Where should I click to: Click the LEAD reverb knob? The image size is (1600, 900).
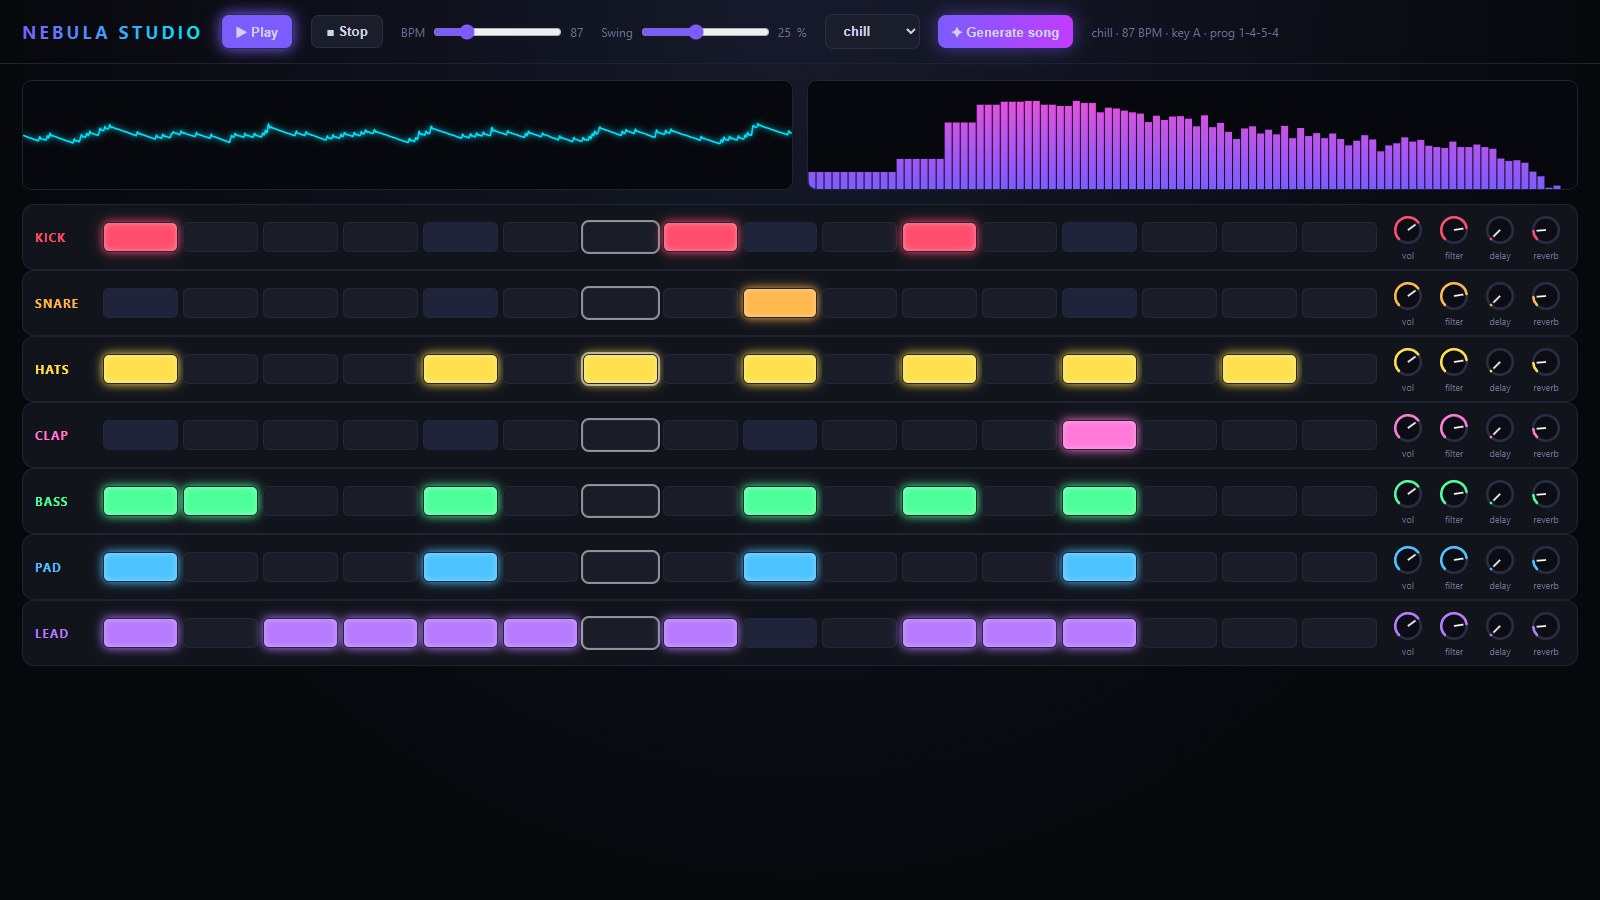coord(1545,626)
